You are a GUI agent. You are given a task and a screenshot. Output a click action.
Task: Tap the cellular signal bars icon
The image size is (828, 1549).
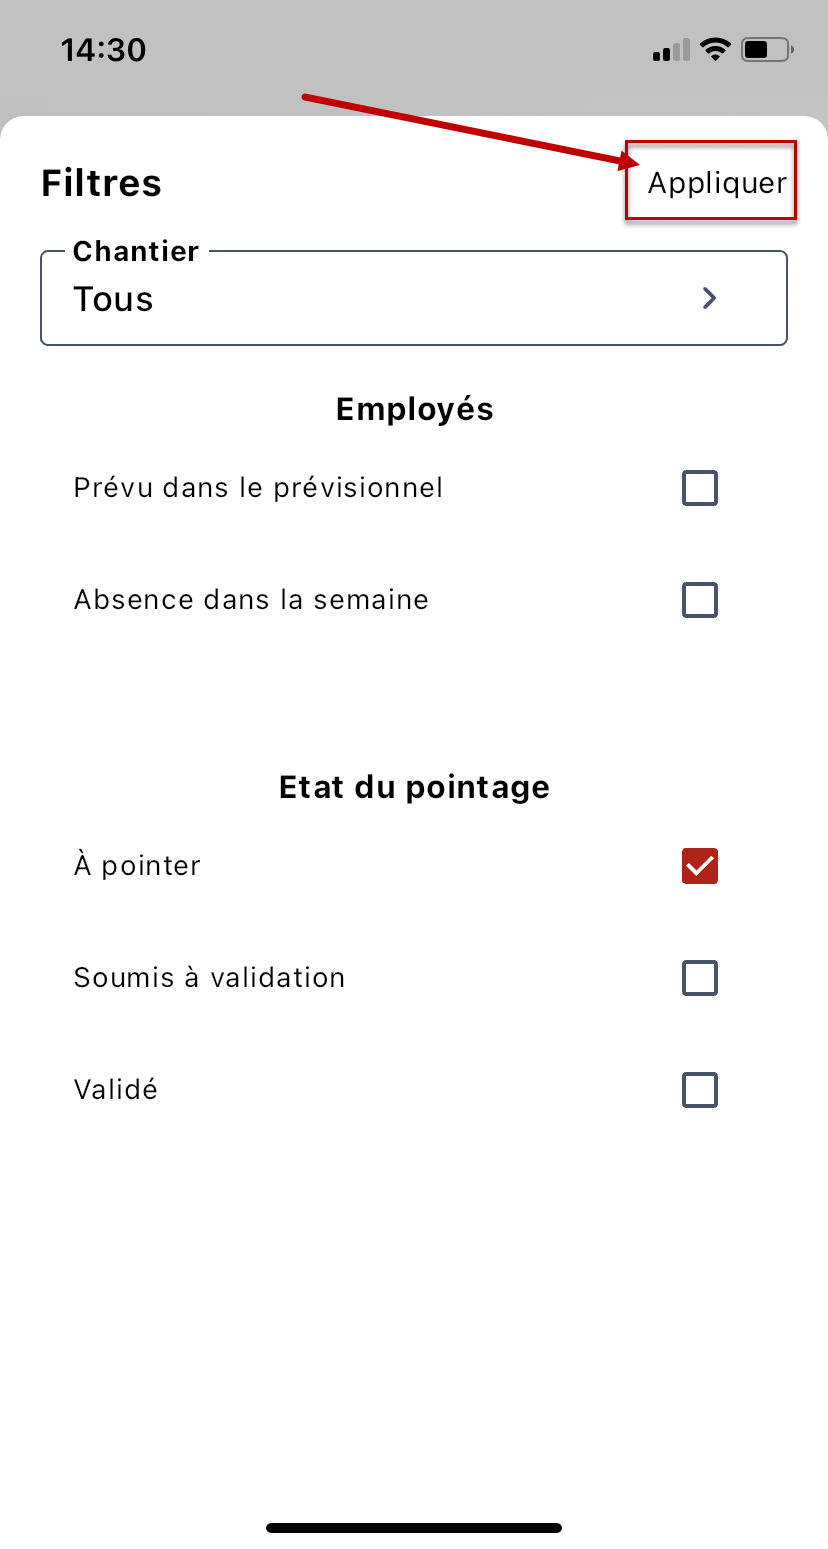point(671,51)
